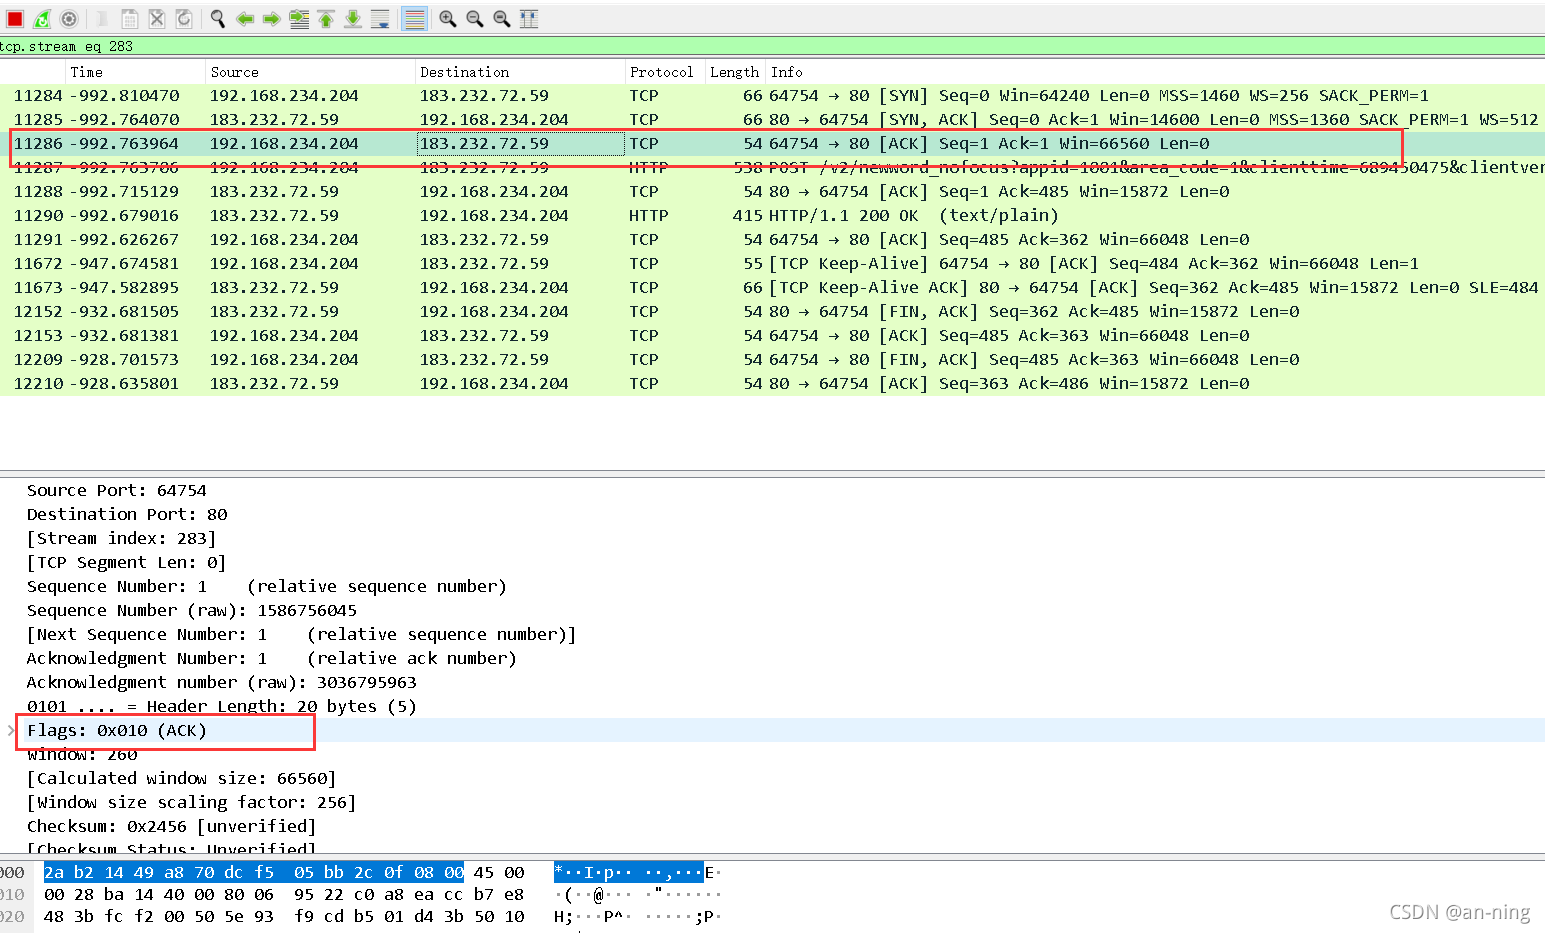Select Acknowledgment Number: 1 relative line
The width and height of the screenshot is (1545, 933).
pyautogui.click(x=271, y=658)
